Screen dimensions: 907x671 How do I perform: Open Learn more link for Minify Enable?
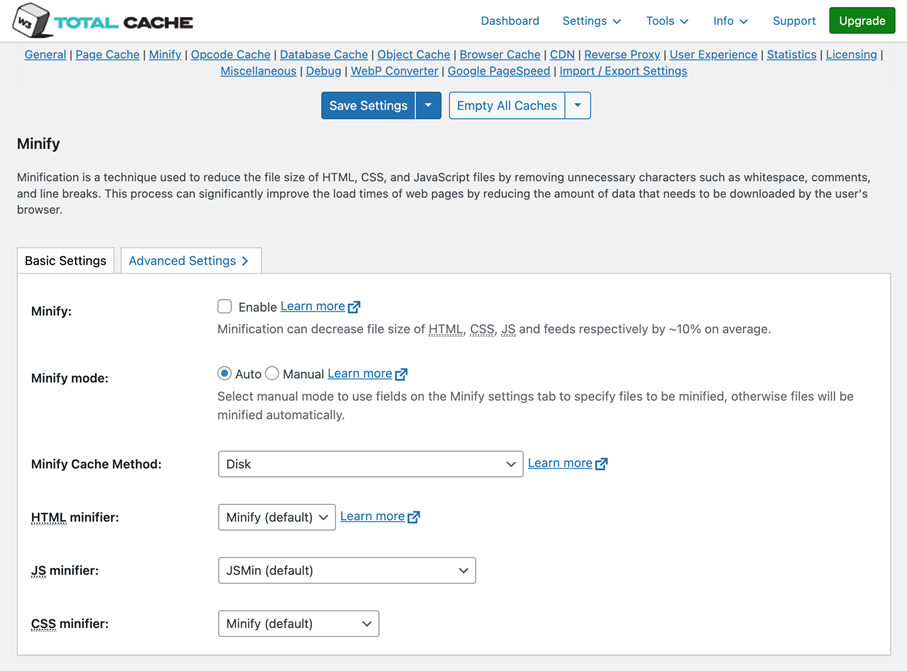coord(313,307)
